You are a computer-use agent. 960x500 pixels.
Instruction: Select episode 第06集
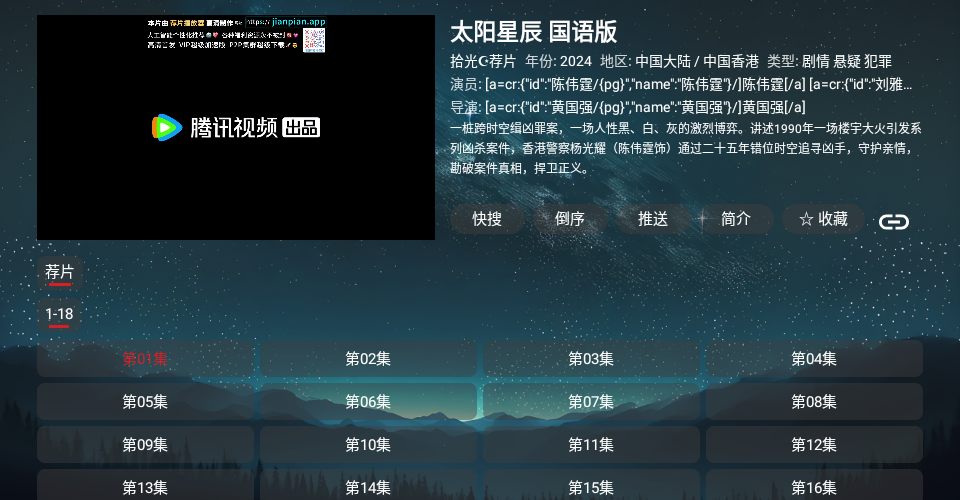pyautogui.click(x=368, y=402)
